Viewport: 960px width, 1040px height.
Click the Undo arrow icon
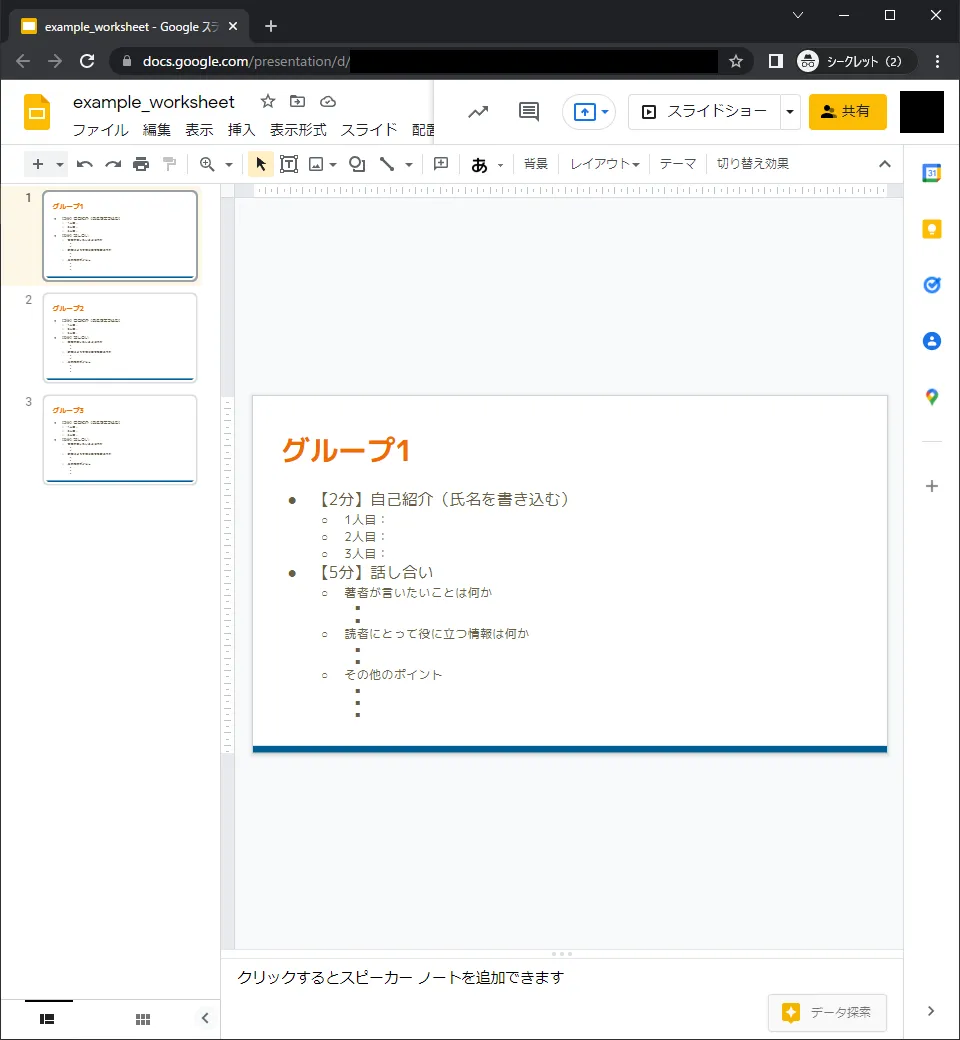pos(85,164)
